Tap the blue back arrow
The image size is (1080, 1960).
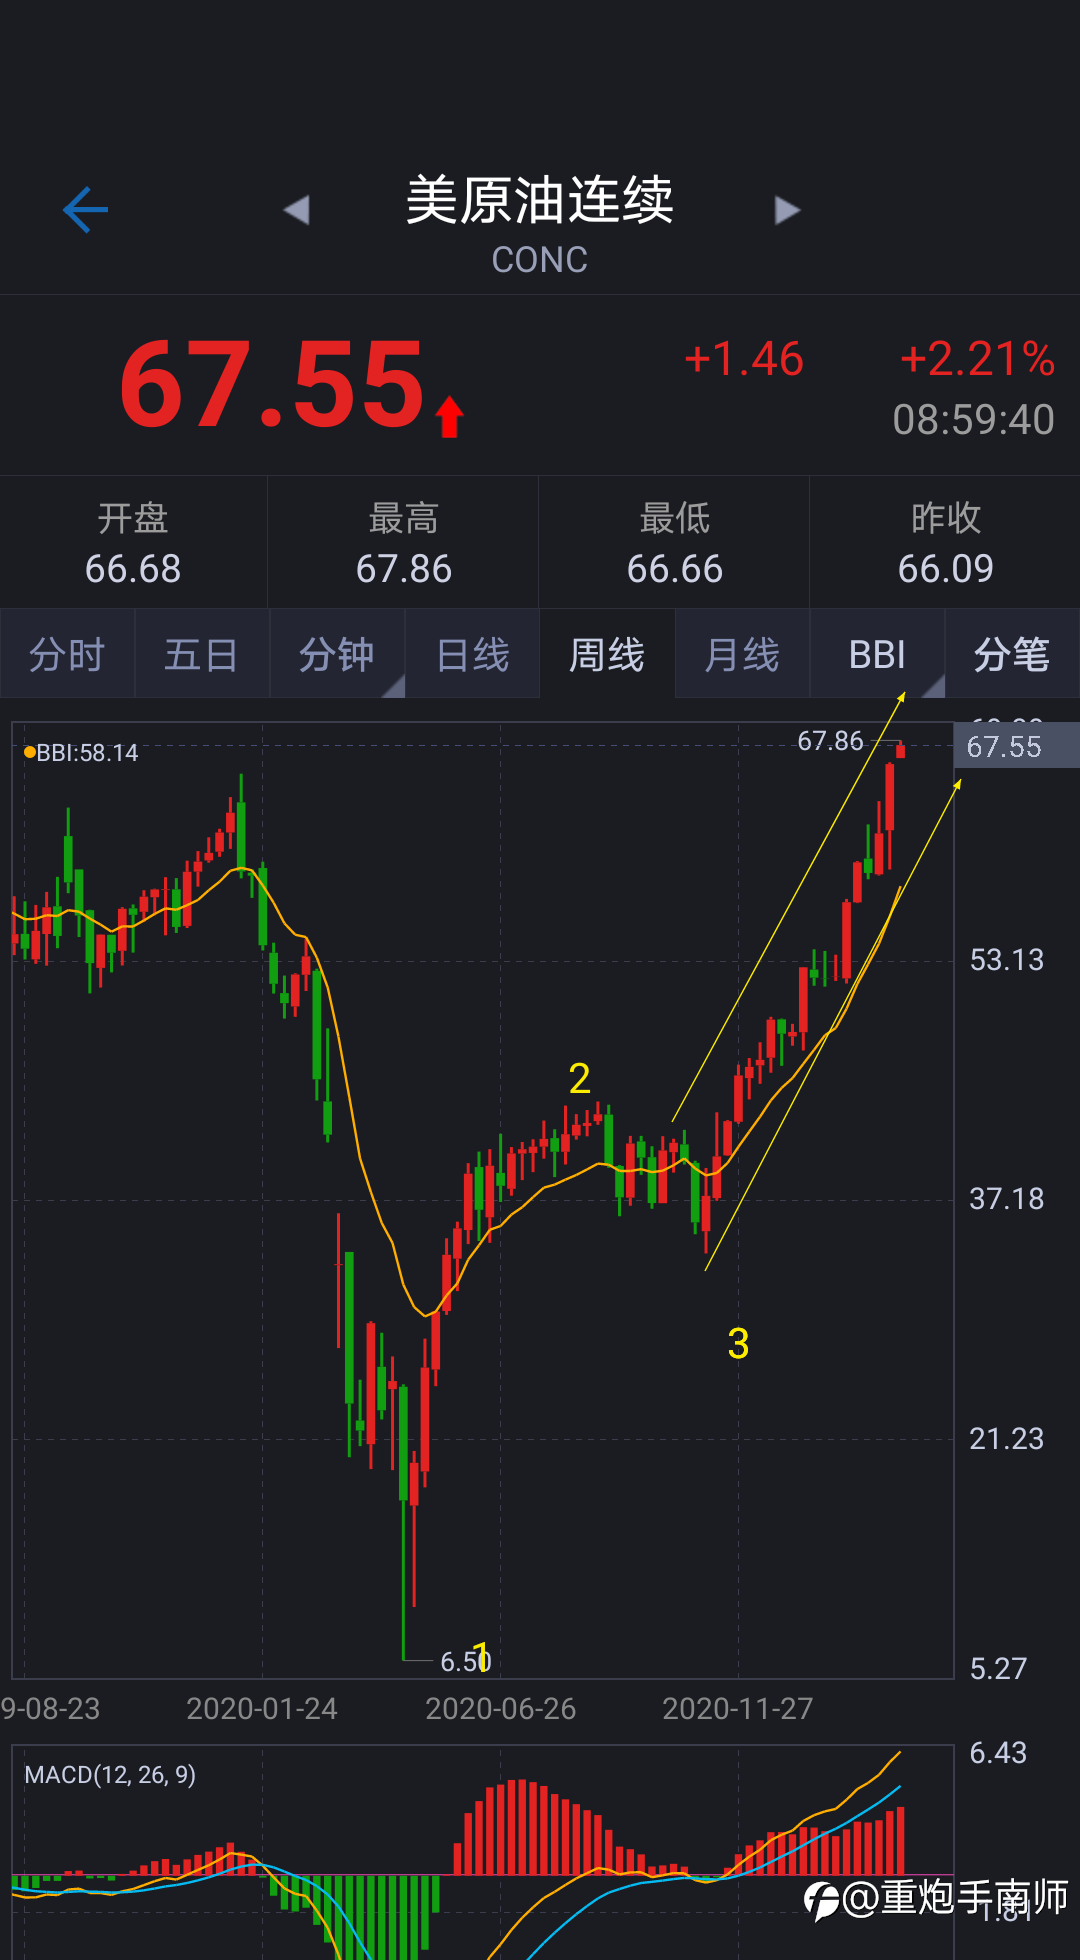click(x=85, y=210)
